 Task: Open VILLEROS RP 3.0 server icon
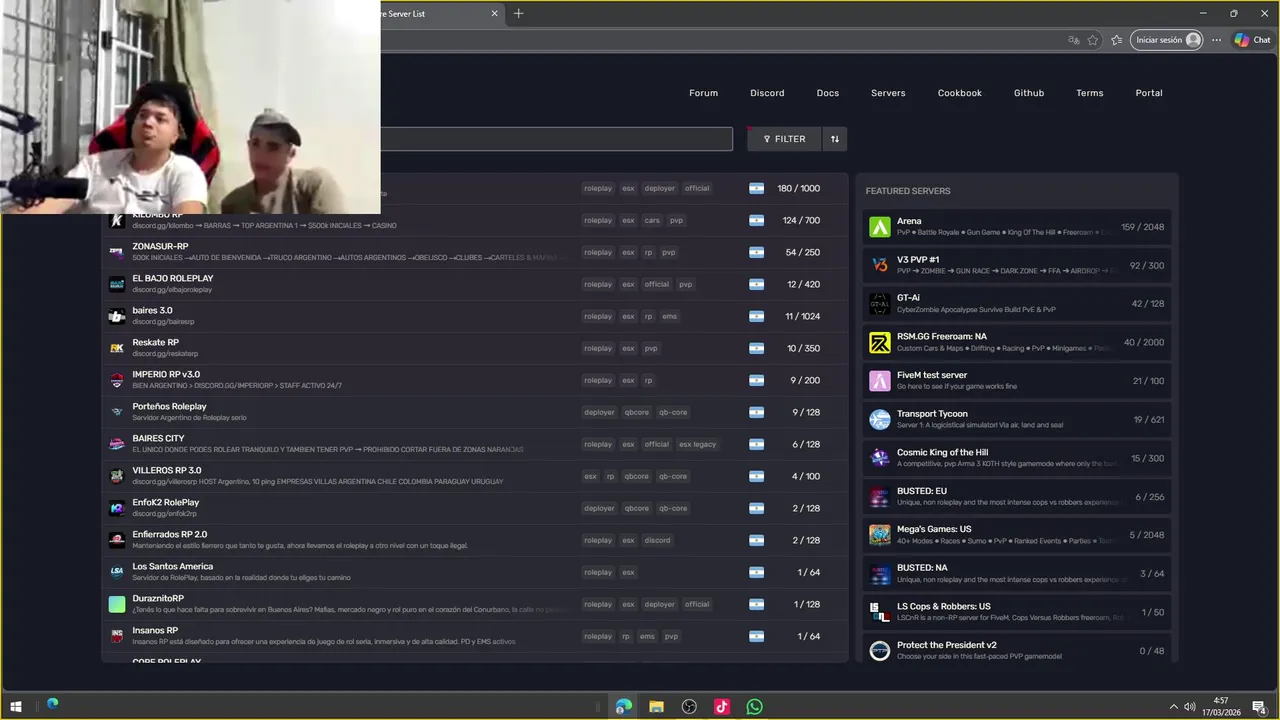click(117, 476)
